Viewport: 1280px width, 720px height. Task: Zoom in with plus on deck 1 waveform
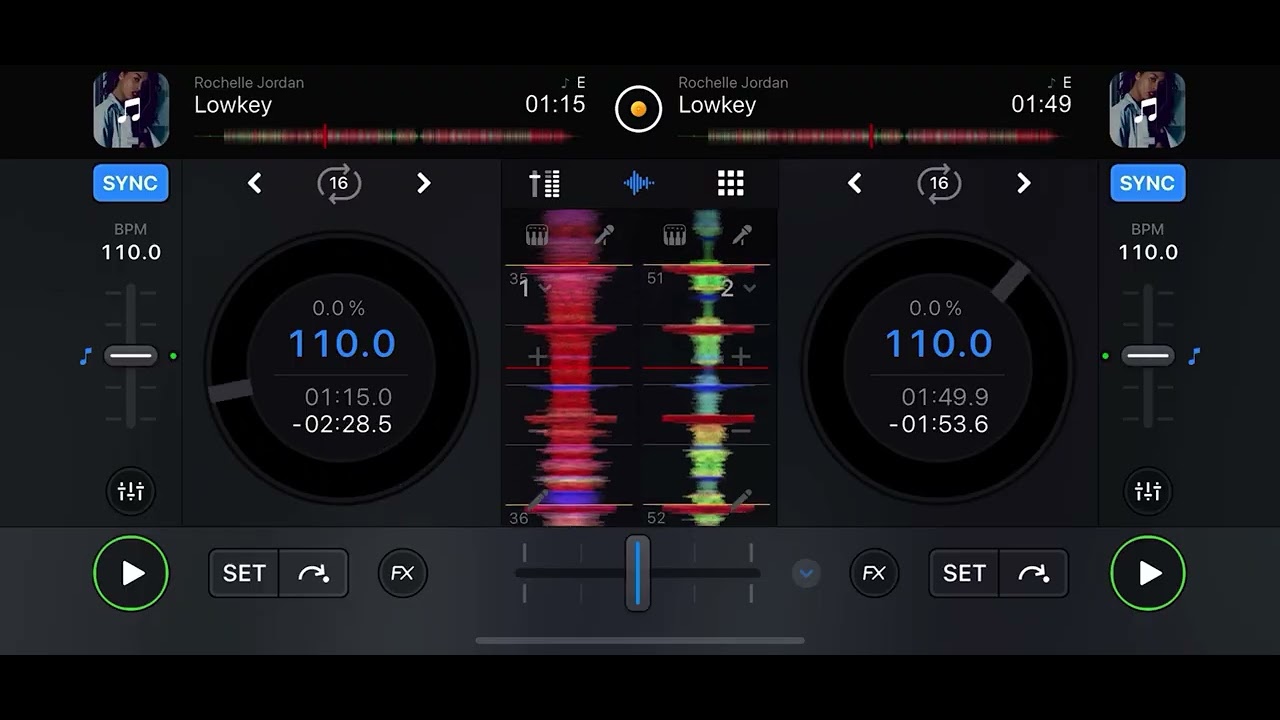click(538, 355)
